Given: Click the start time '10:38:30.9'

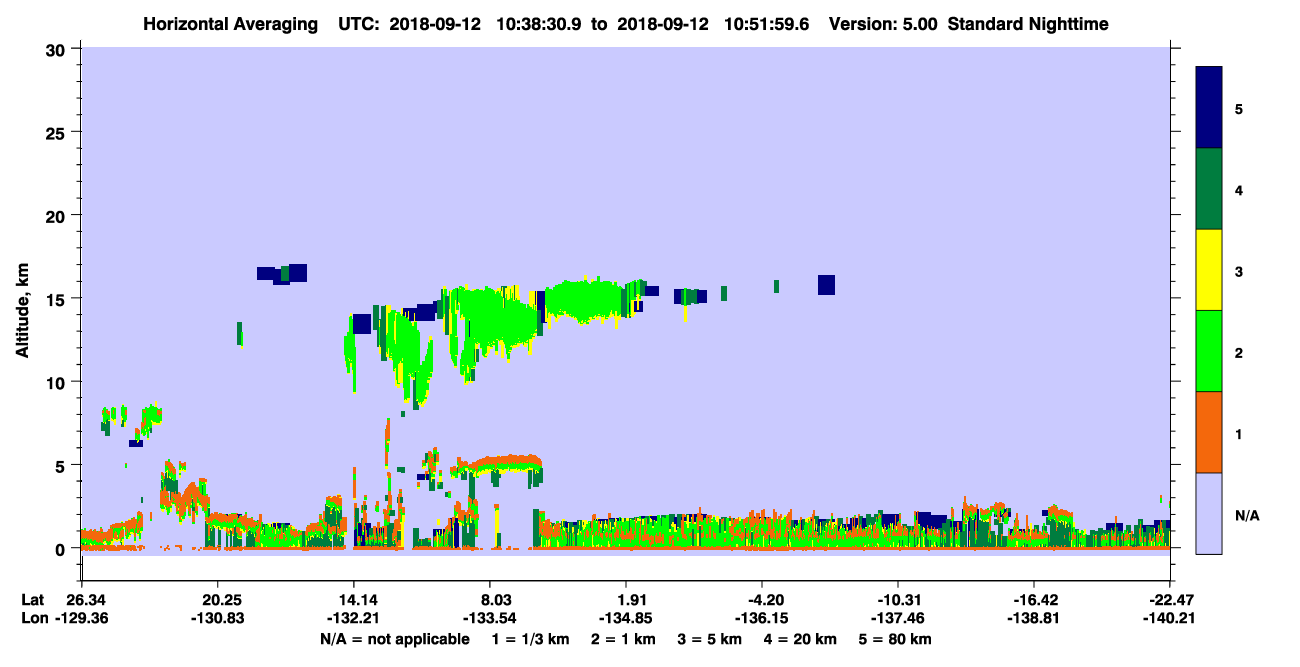Looking at the screenshot, I should pos(539,24).
